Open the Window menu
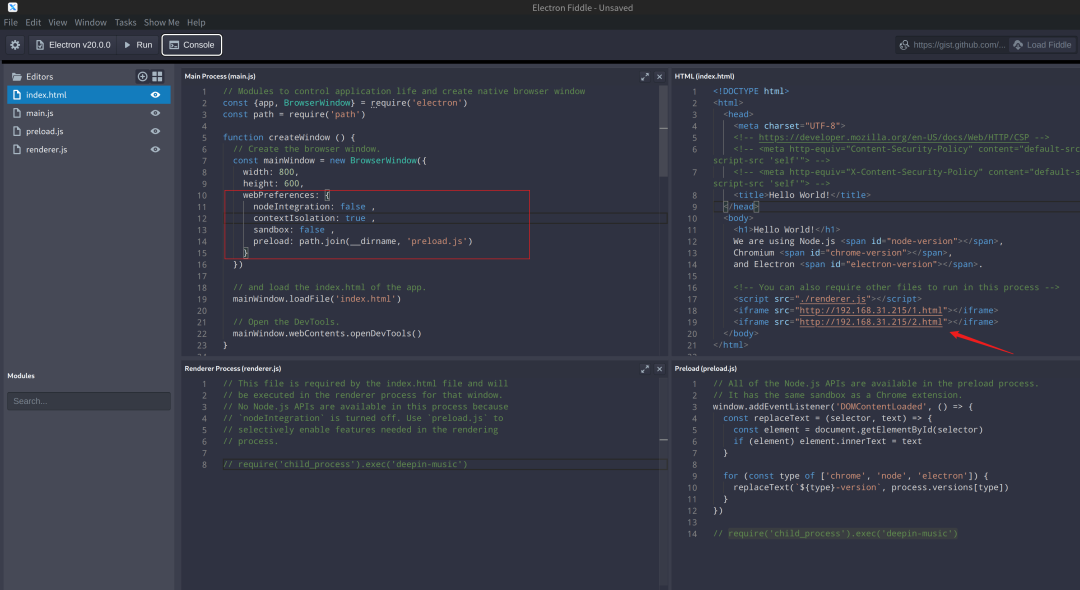The image size is (1080, 590). pos(90,23)
